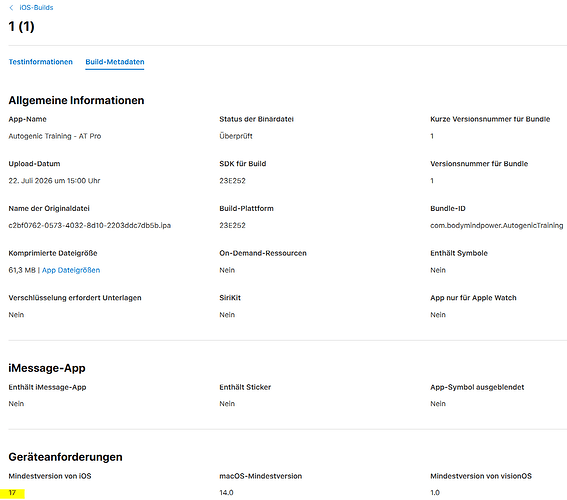
Task: Click the 'macOS-Mindestversion' label
Action: pos(260,476)
